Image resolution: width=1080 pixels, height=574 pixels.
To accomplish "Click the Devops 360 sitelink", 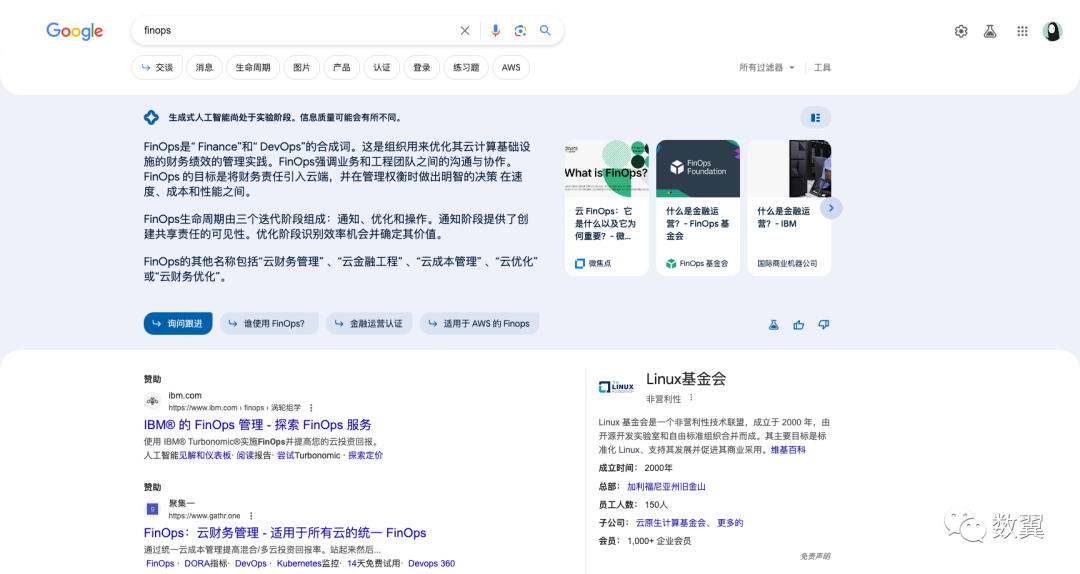I will [x=431, y=564].
